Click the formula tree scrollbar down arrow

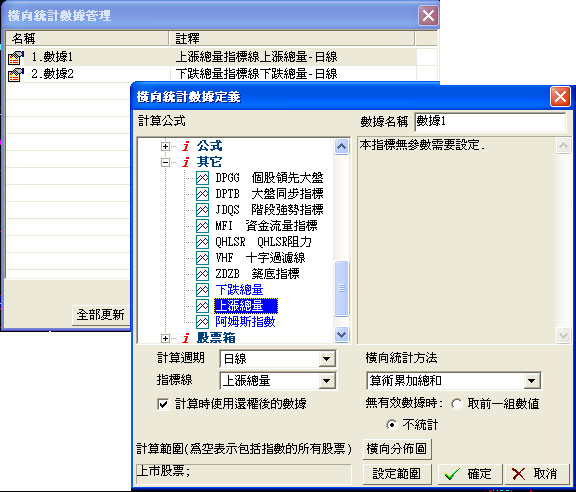pos(341,334)
